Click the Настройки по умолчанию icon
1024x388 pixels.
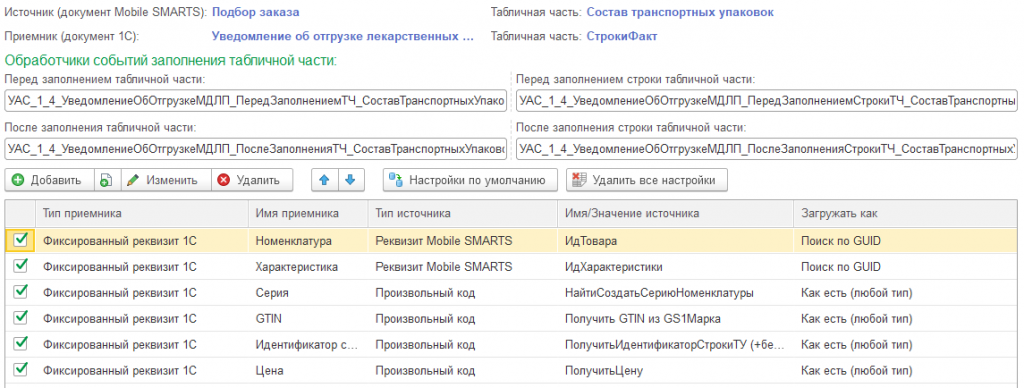(x=396, y=180)
